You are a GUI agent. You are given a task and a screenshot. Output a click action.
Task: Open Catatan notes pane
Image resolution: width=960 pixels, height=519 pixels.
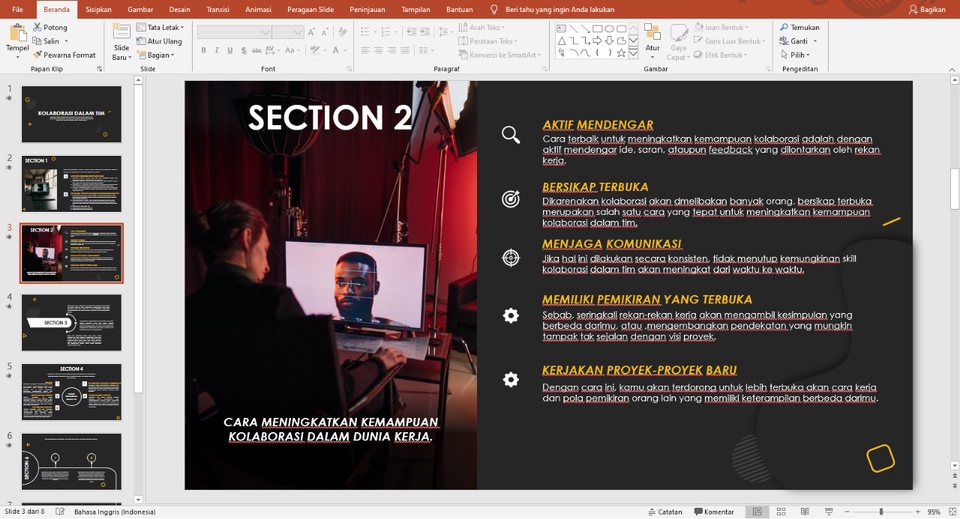click(x=666, y=512)
